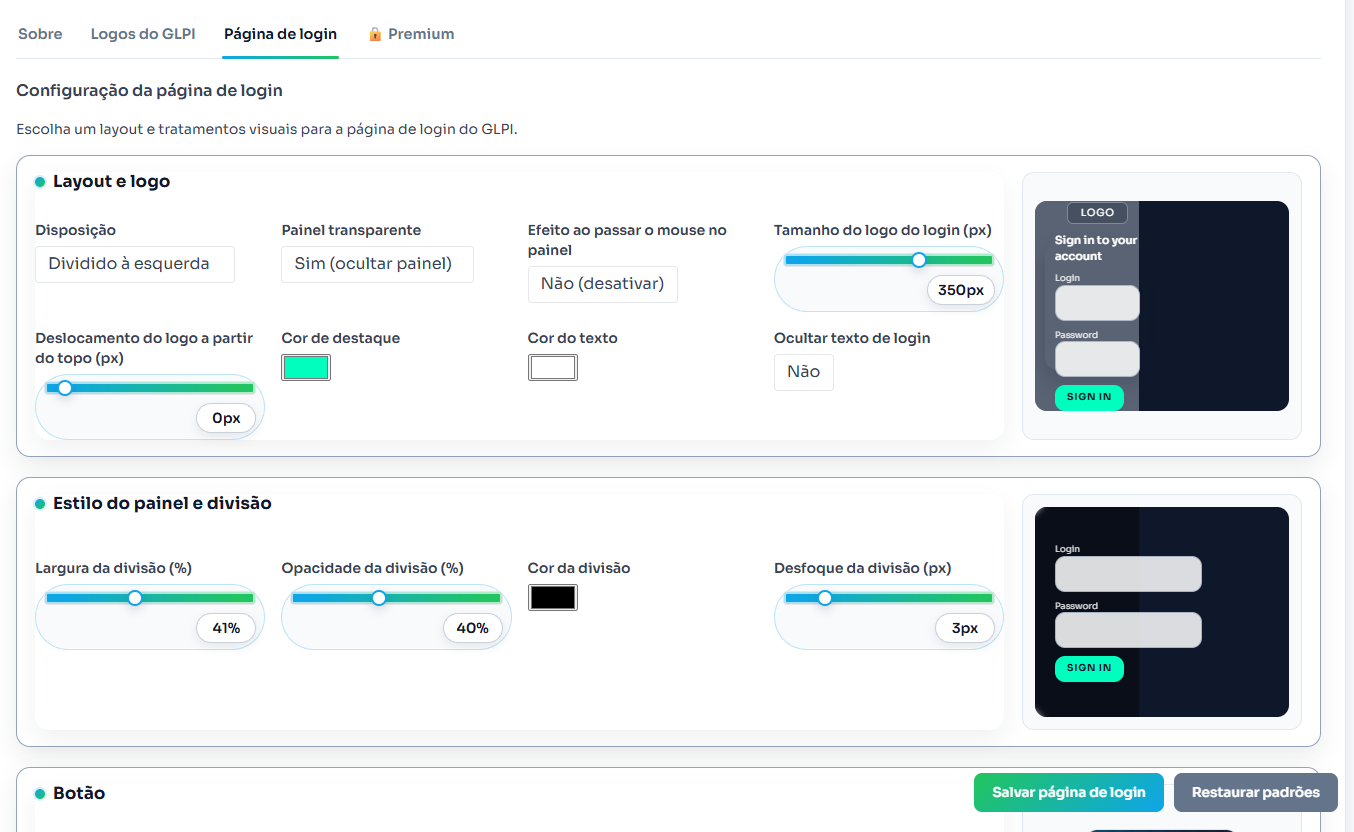Viewport: 1354px width, 832px height.
Task: Click the login logo size slider handle
Action: tap(919, 260)
